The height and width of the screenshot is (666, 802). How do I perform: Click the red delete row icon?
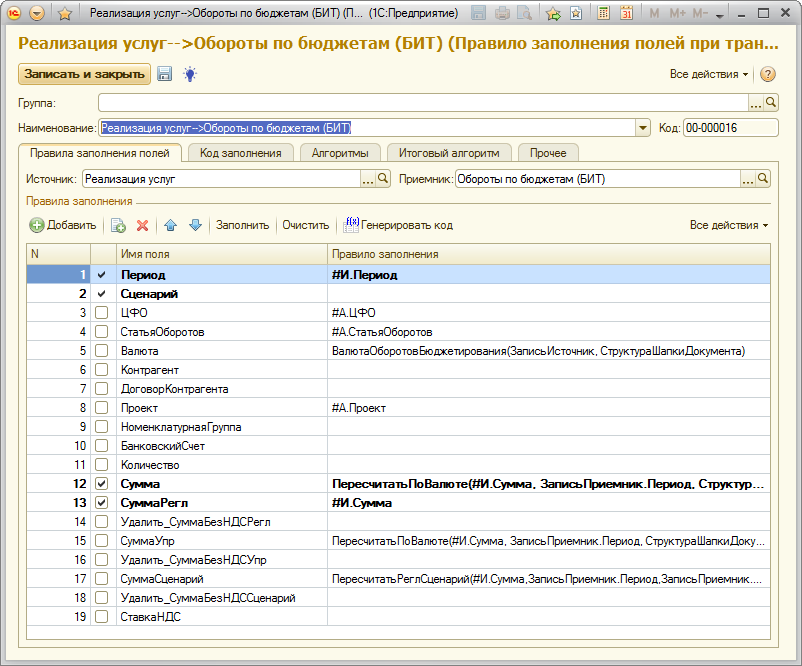tap(142, 226)
